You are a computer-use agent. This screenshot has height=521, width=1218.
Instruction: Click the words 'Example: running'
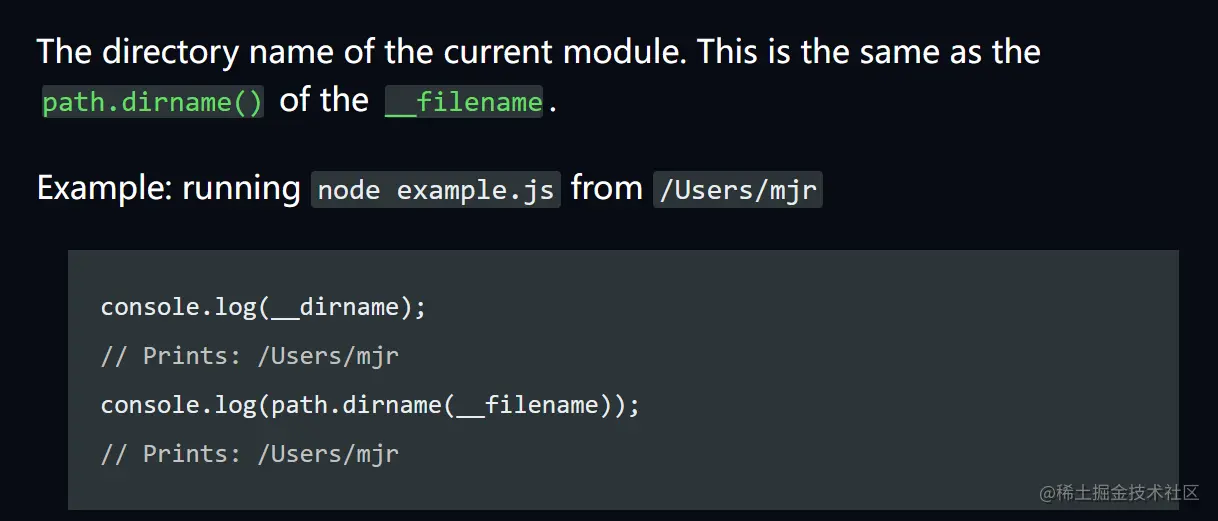click(x=168, y=189)
